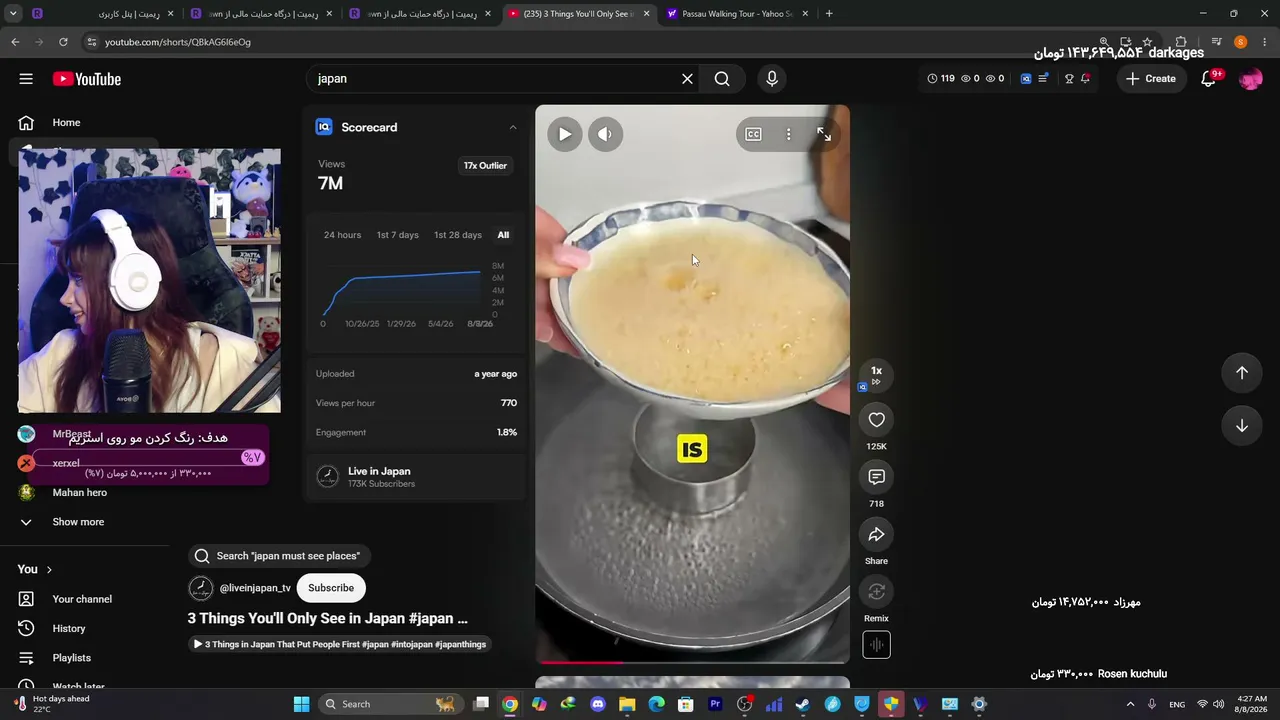Reload the YouTube page
This screenshot has width=1280, height=720.
(63, 42)
